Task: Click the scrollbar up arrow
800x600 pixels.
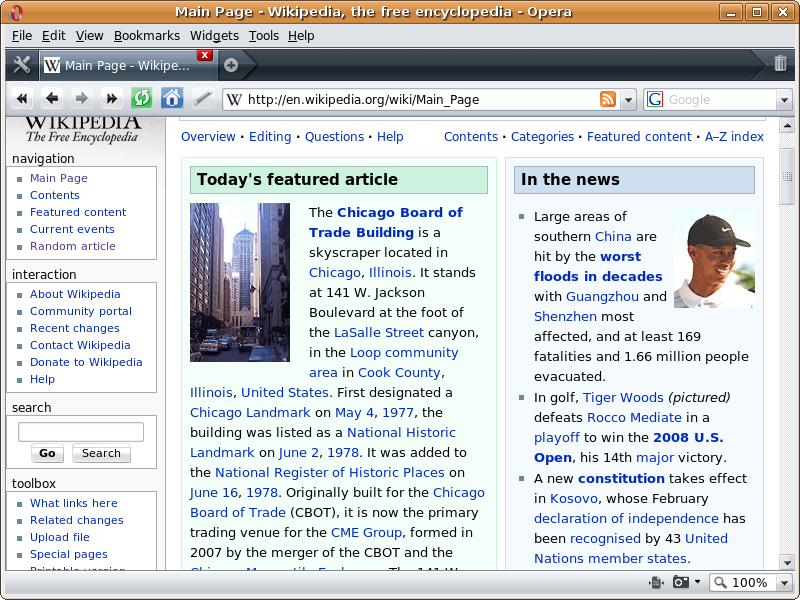Action: pyautogui.click(x=787, y=125)
